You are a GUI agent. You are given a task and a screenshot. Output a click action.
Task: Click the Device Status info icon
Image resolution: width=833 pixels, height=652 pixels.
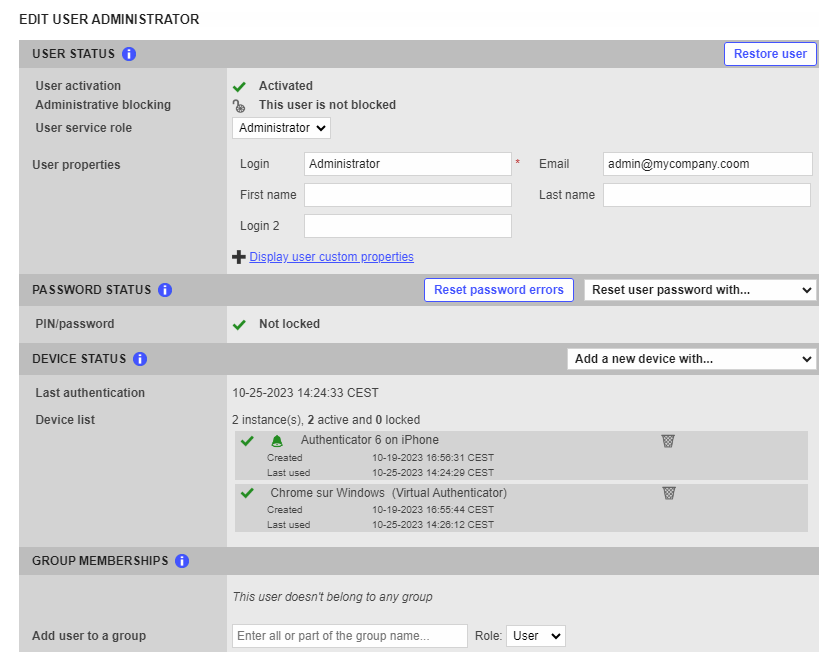click(x=140, y=359)
